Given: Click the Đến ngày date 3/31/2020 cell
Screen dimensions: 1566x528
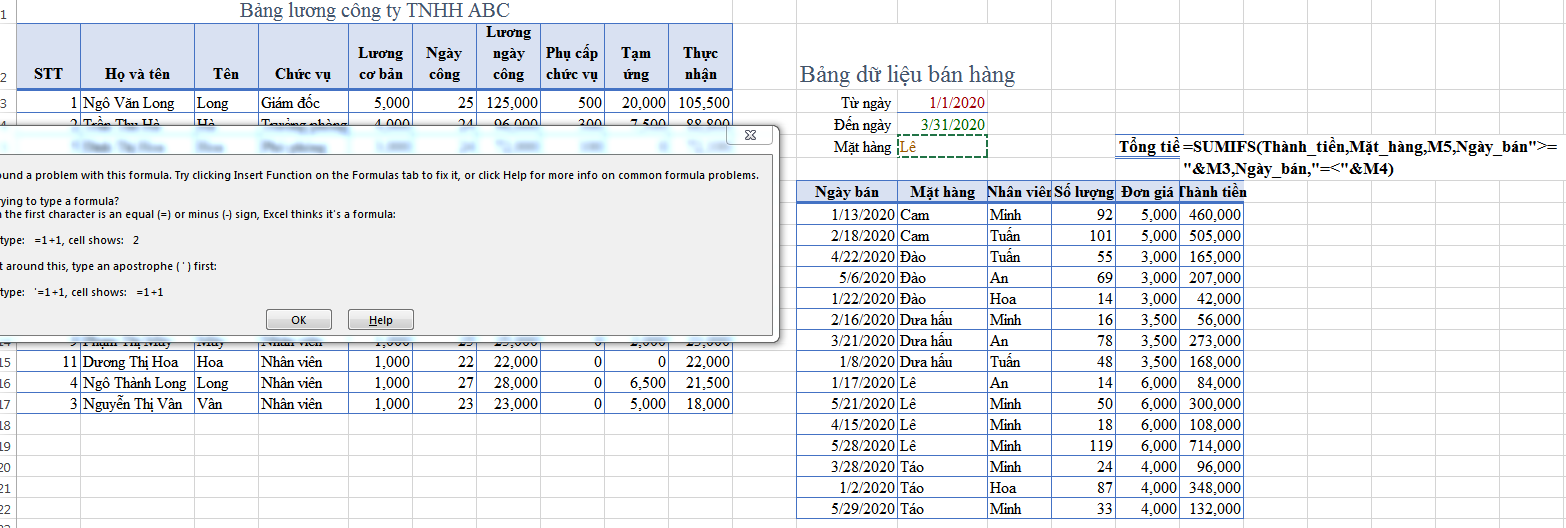Looking at the screenshot, I should (x=942, y=125).
